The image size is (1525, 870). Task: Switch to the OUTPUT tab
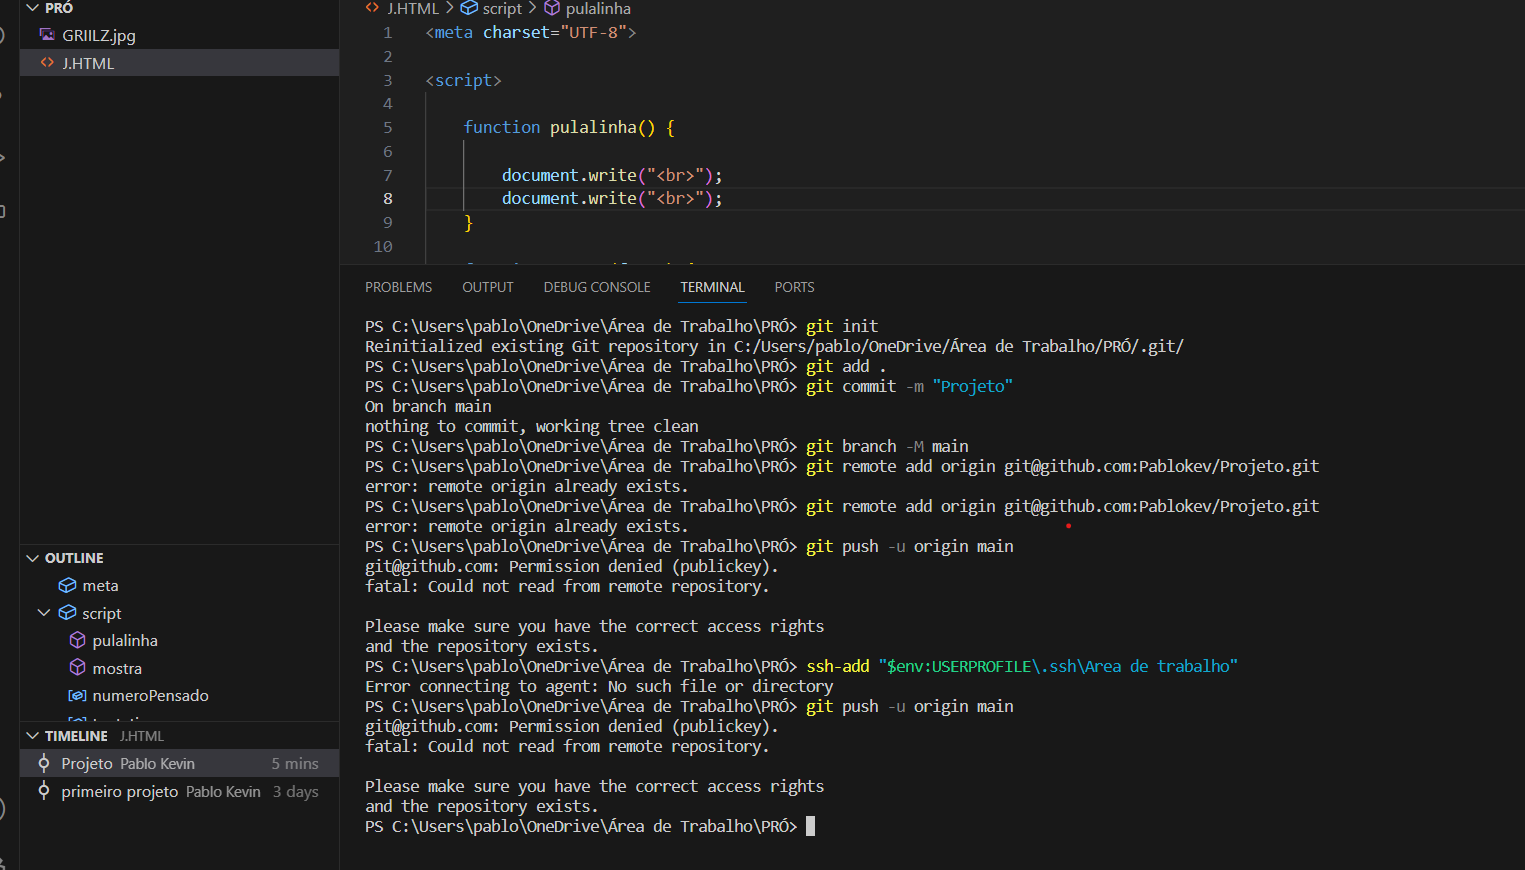[487, 287]
